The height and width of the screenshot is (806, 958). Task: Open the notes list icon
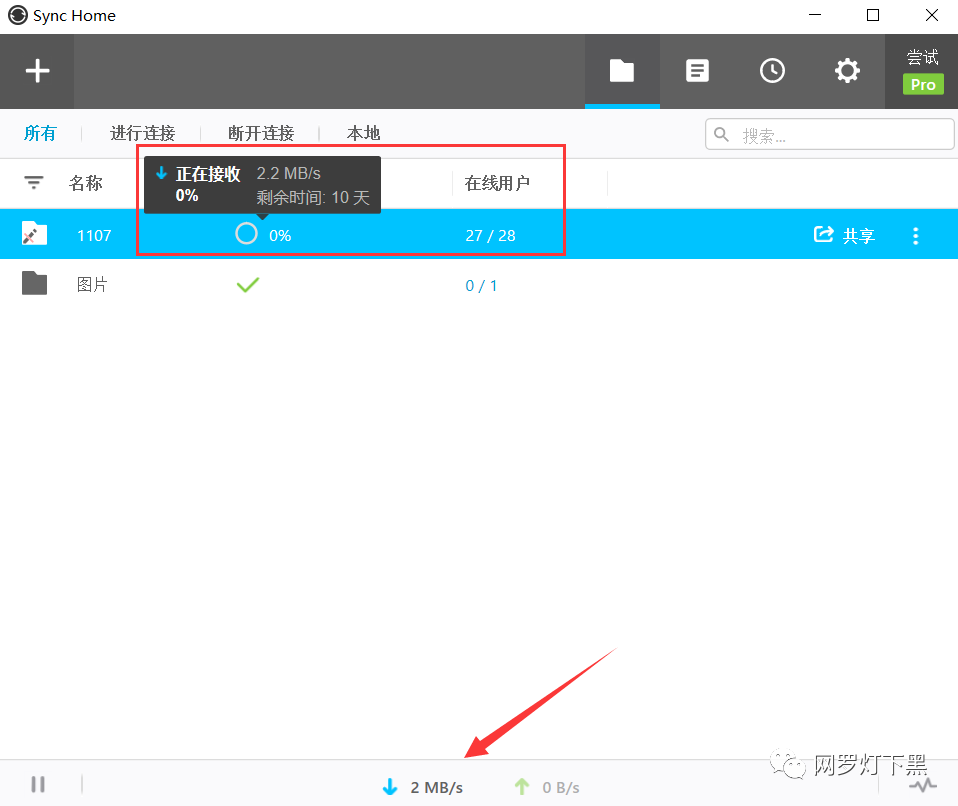pyautogui.click(x=697, y=71)
